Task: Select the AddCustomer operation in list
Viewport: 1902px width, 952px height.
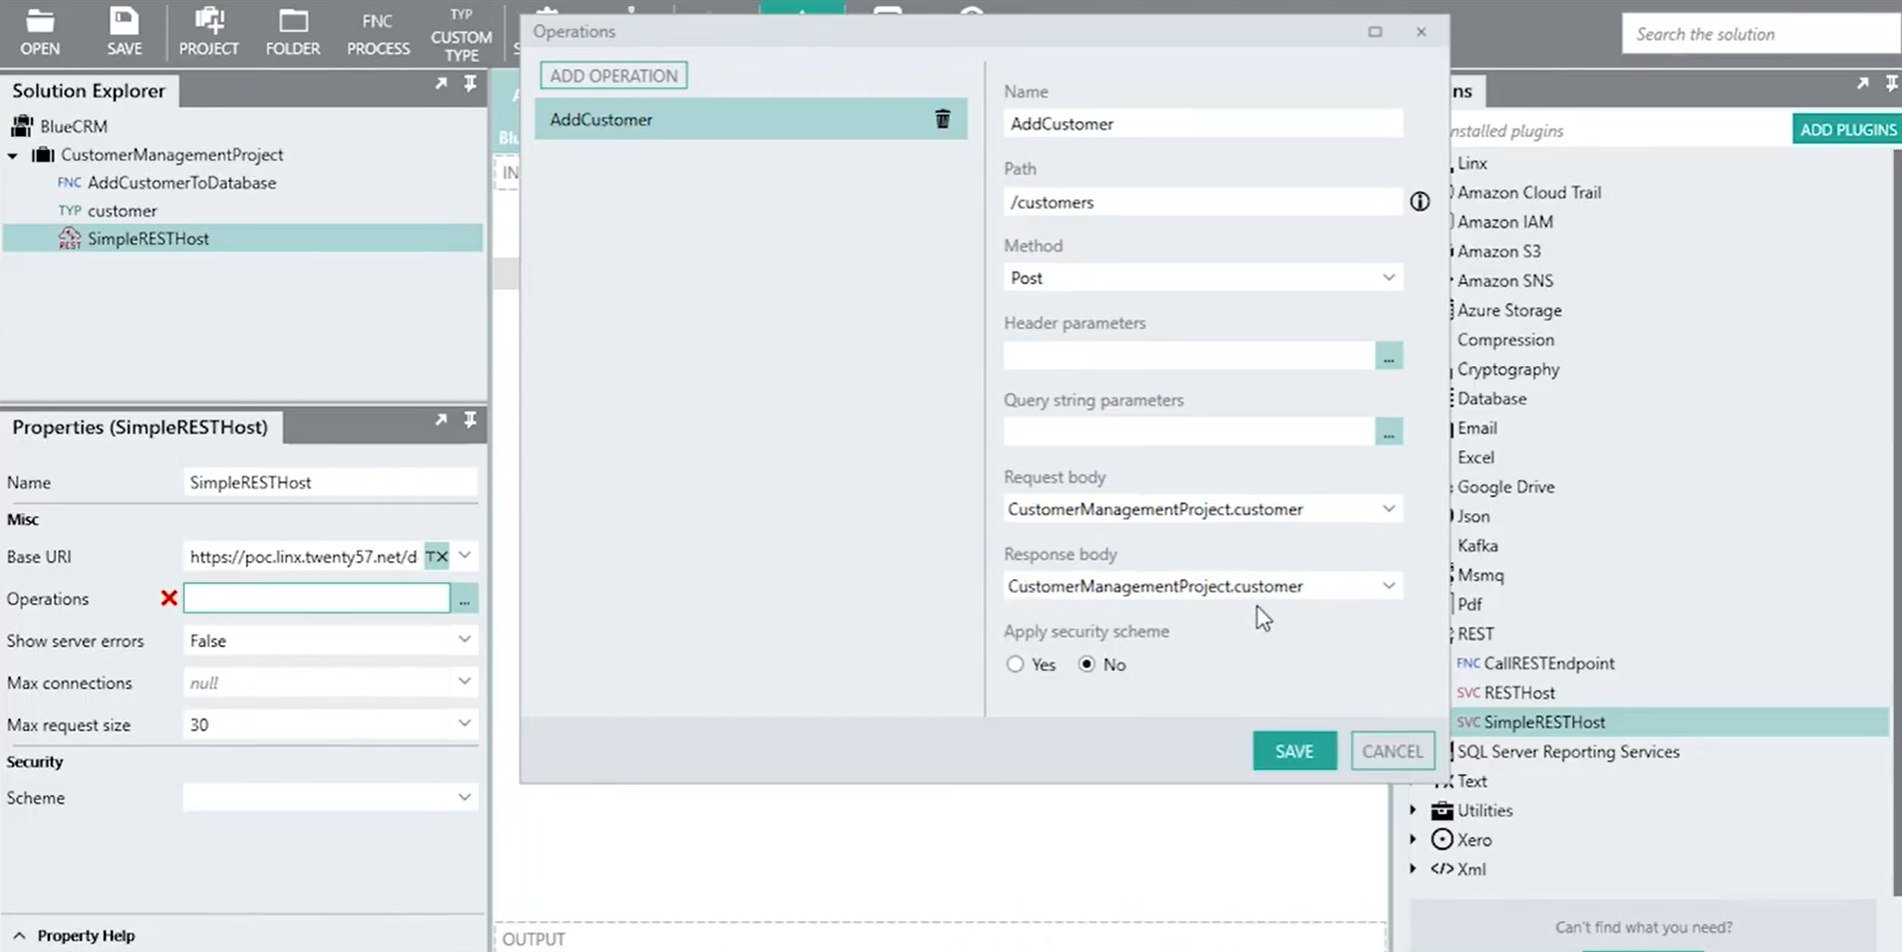Action: 751,119
